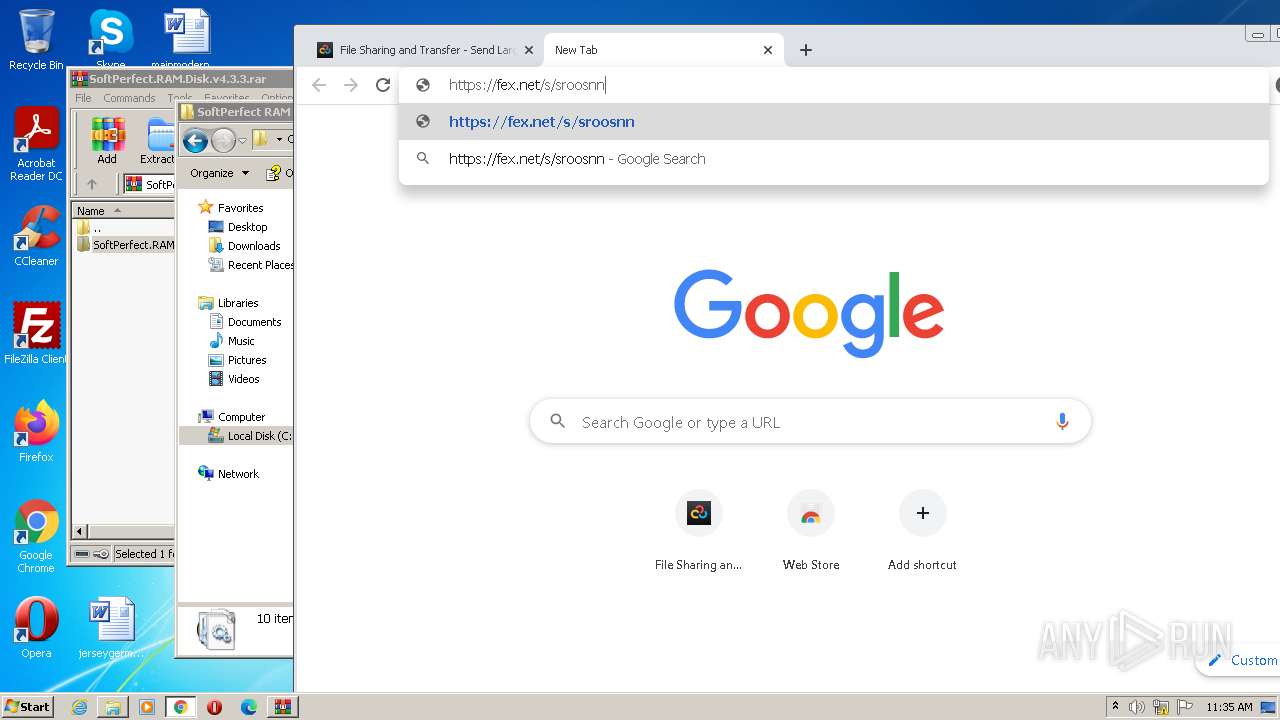Click the Chrome taskbar button
Viewport: 1280px width, 720px height.
(180, 707)
